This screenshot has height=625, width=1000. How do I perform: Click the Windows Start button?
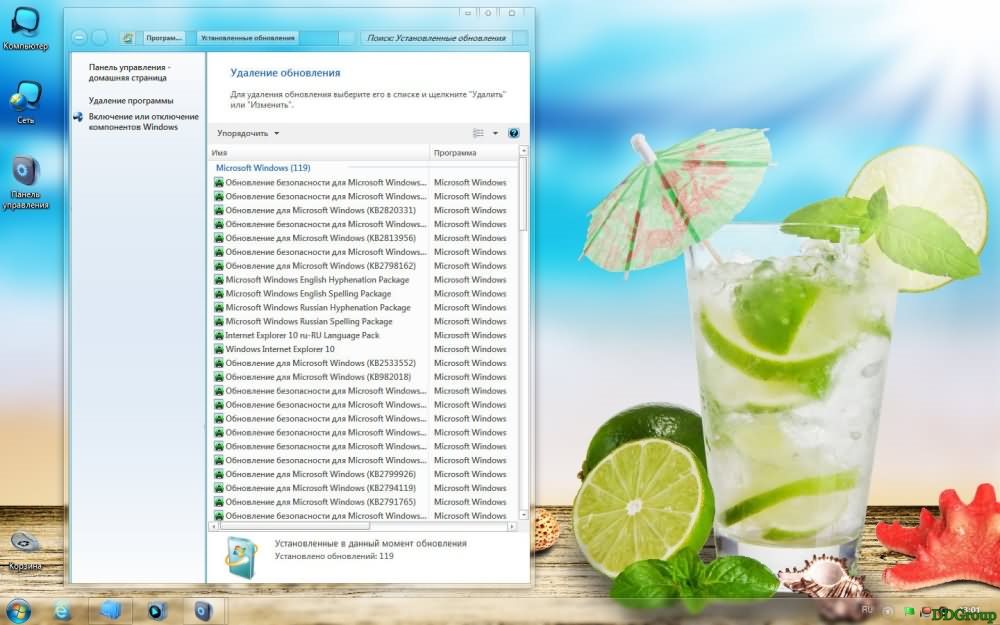coord(18,610)
